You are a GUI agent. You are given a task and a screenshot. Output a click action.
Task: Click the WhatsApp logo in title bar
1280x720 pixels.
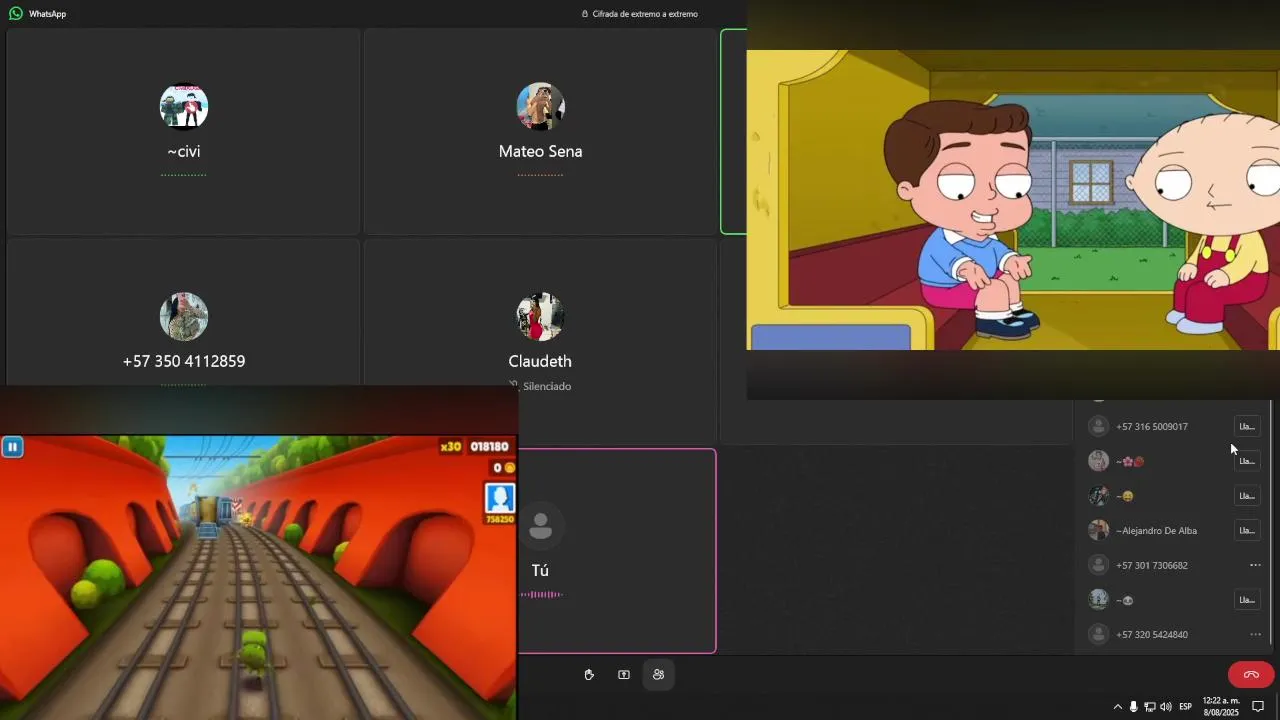16,14
